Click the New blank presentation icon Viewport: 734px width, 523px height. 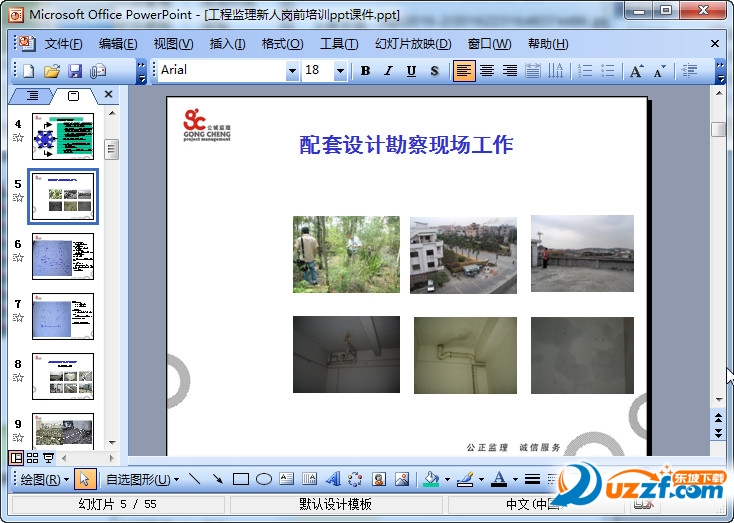(29, 71)
